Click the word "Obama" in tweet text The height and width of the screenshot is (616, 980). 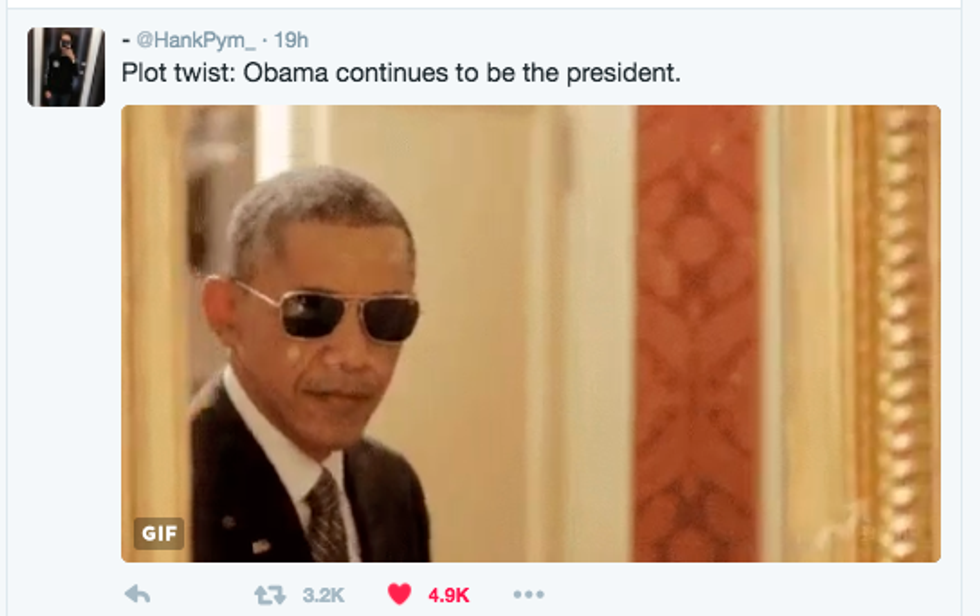(286, 73)
